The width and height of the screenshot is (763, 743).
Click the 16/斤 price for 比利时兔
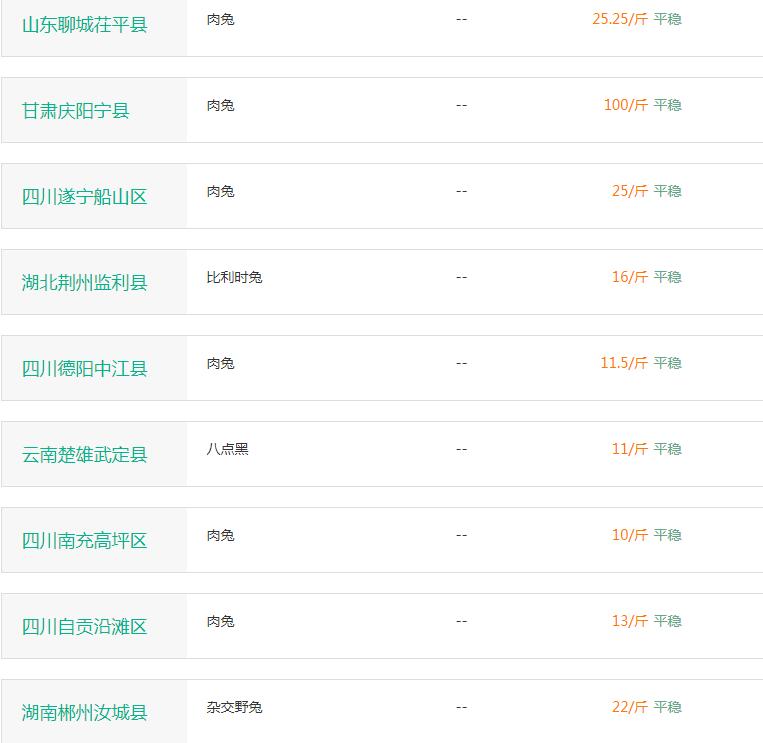pyautogui.click(x=630, y=277)
